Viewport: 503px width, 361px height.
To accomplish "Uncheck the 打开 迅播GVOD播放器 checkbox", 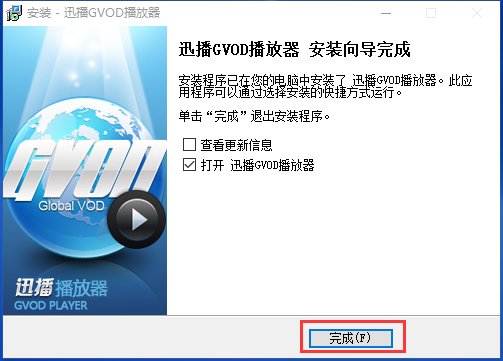I will (x=189, y=165).
